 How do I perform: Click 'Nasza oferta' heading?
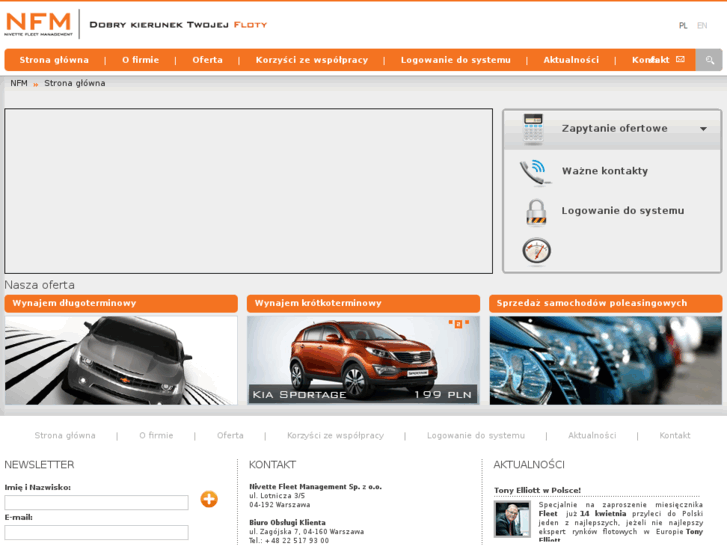pos(39,285)
